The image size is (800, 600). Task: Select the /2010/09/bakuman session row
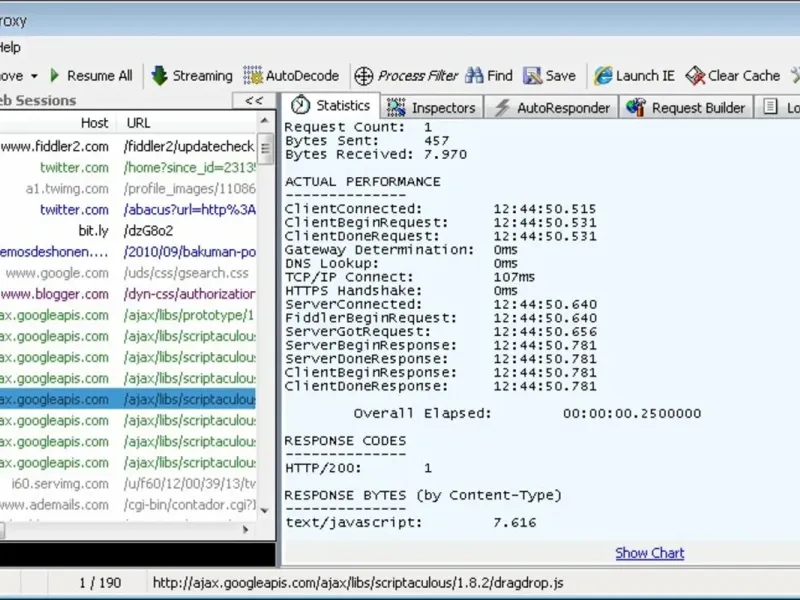tap(128, 252)
